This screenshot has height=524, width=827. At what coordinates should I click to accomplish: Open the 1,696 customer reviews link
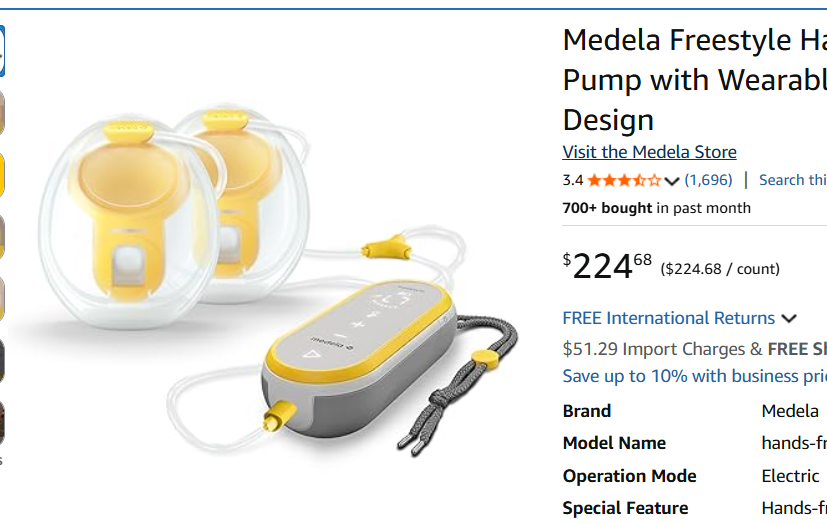(708, 180)
